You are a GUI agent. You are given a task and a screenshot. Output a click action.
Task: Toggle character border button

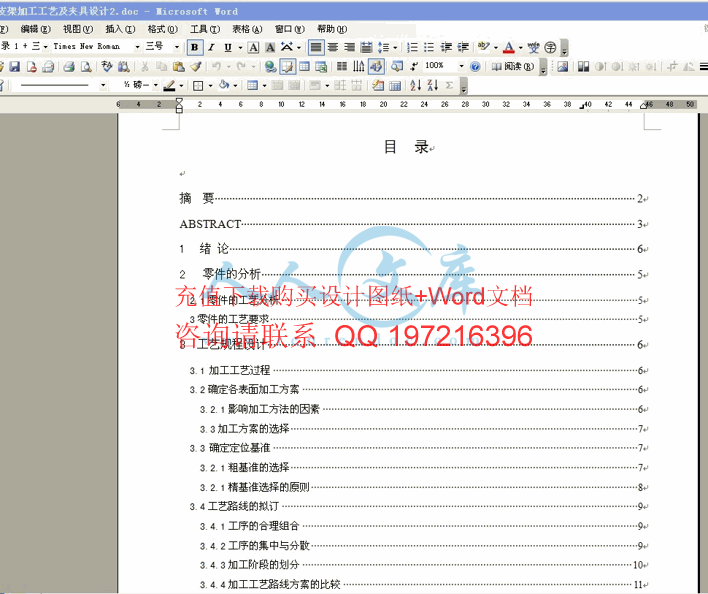(x=254, y=47)
